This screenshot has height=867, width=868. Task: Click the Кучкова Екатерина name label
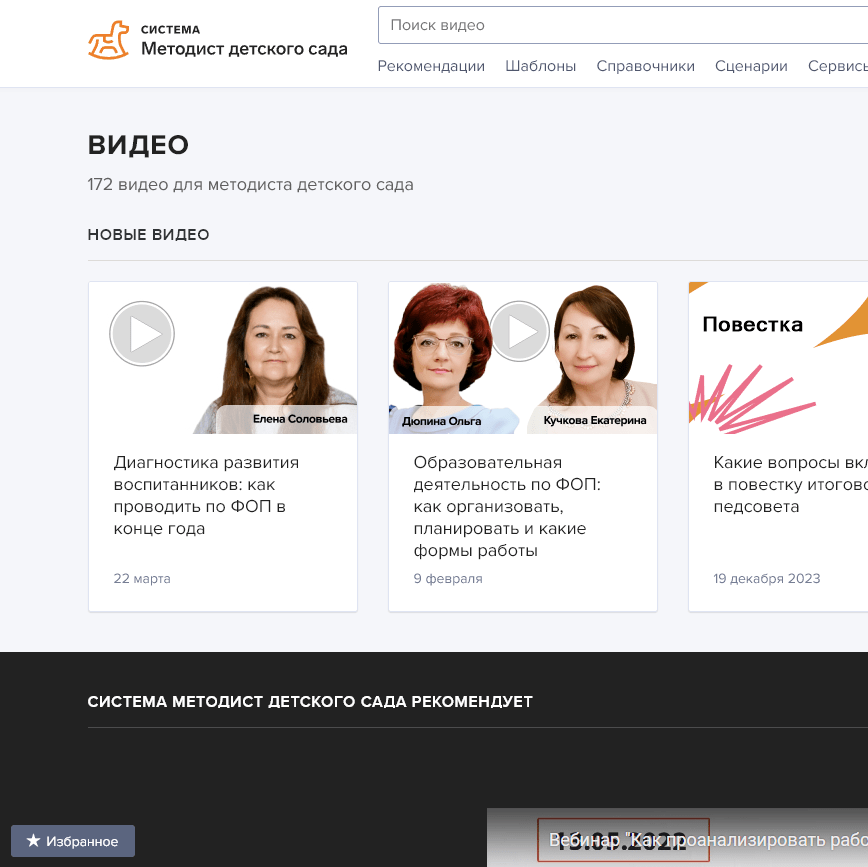595,420
